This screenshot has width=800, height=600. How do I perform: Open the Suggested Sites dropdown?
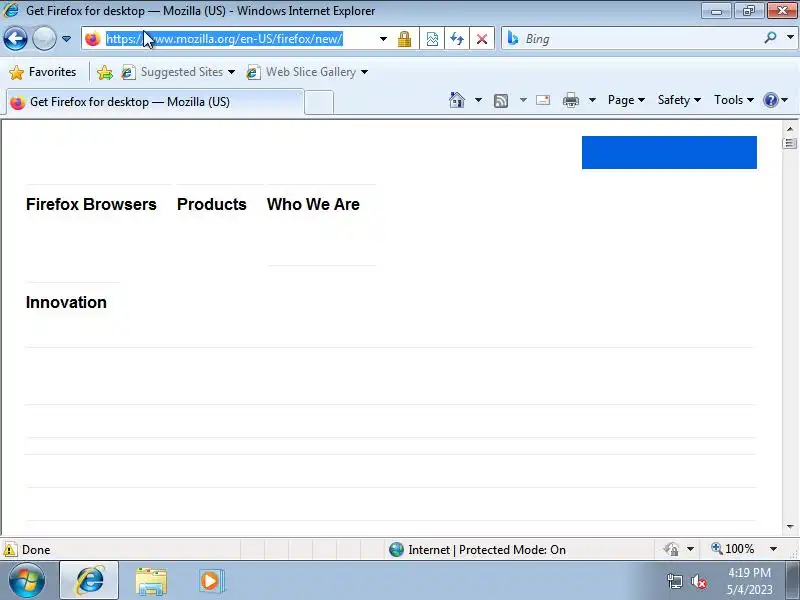(178, 72)
